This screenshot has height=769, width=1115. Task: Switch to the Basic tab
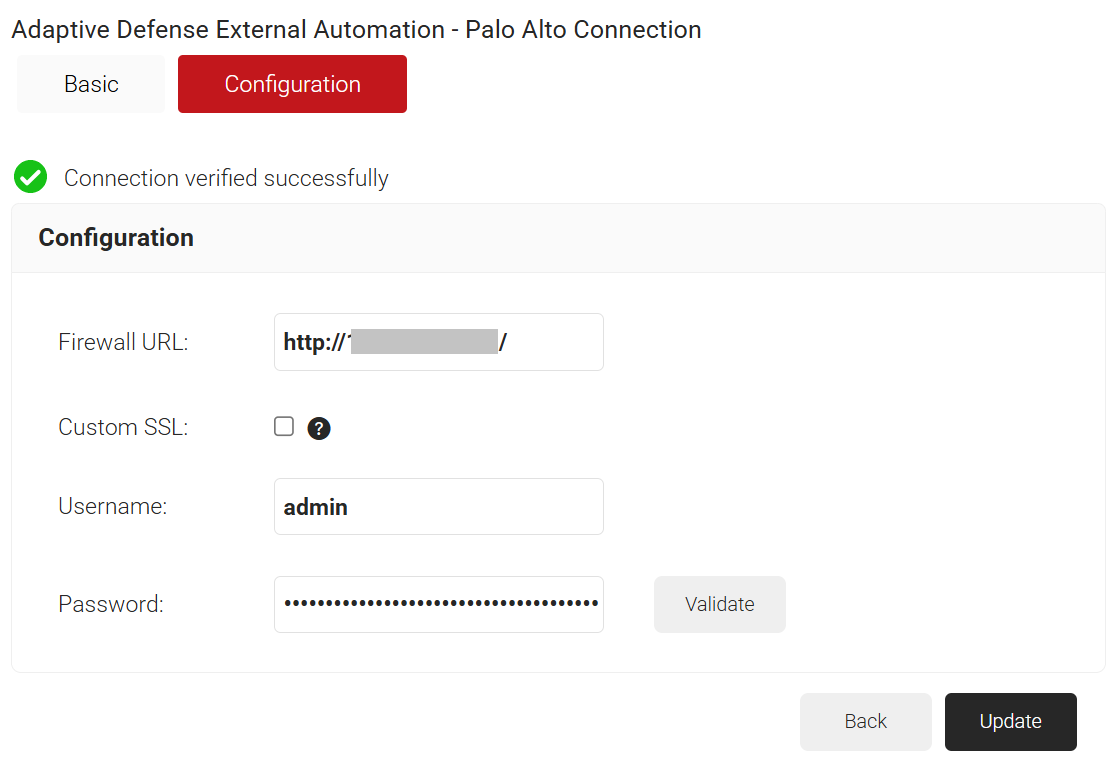[91, 84]
